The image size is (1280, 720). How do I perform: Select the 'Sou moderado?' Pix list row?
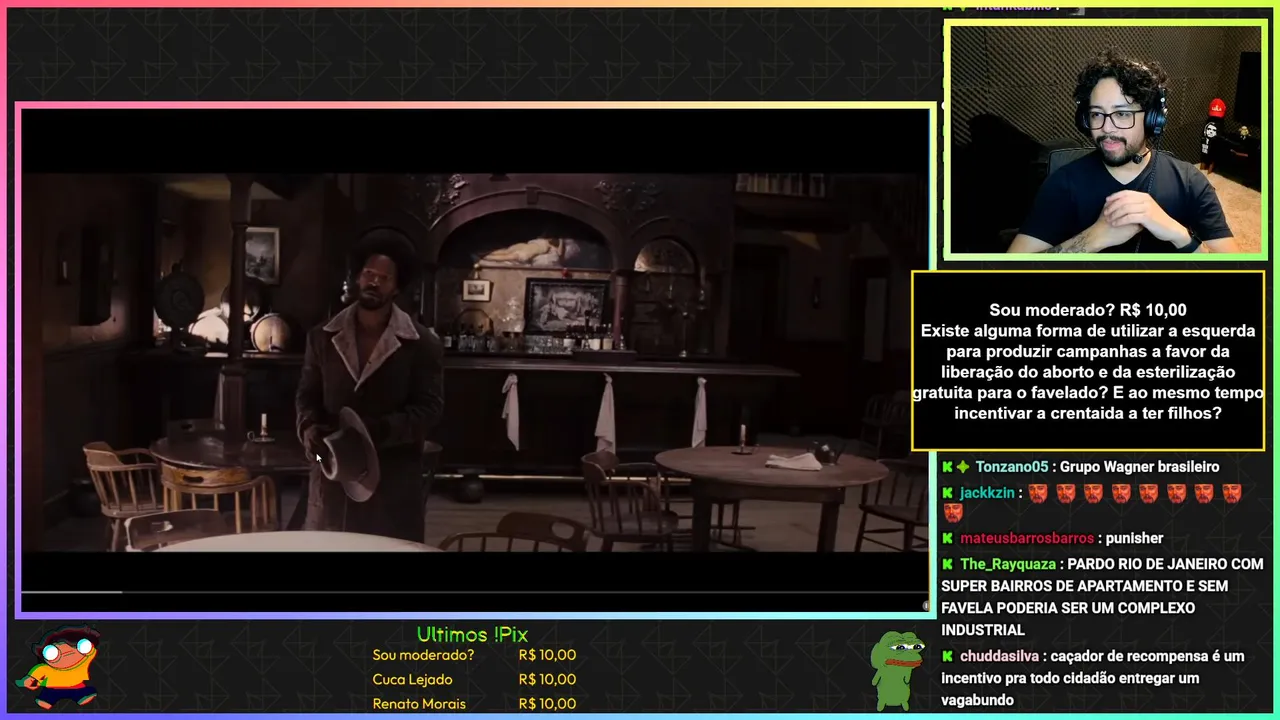[x=474, y=655]
